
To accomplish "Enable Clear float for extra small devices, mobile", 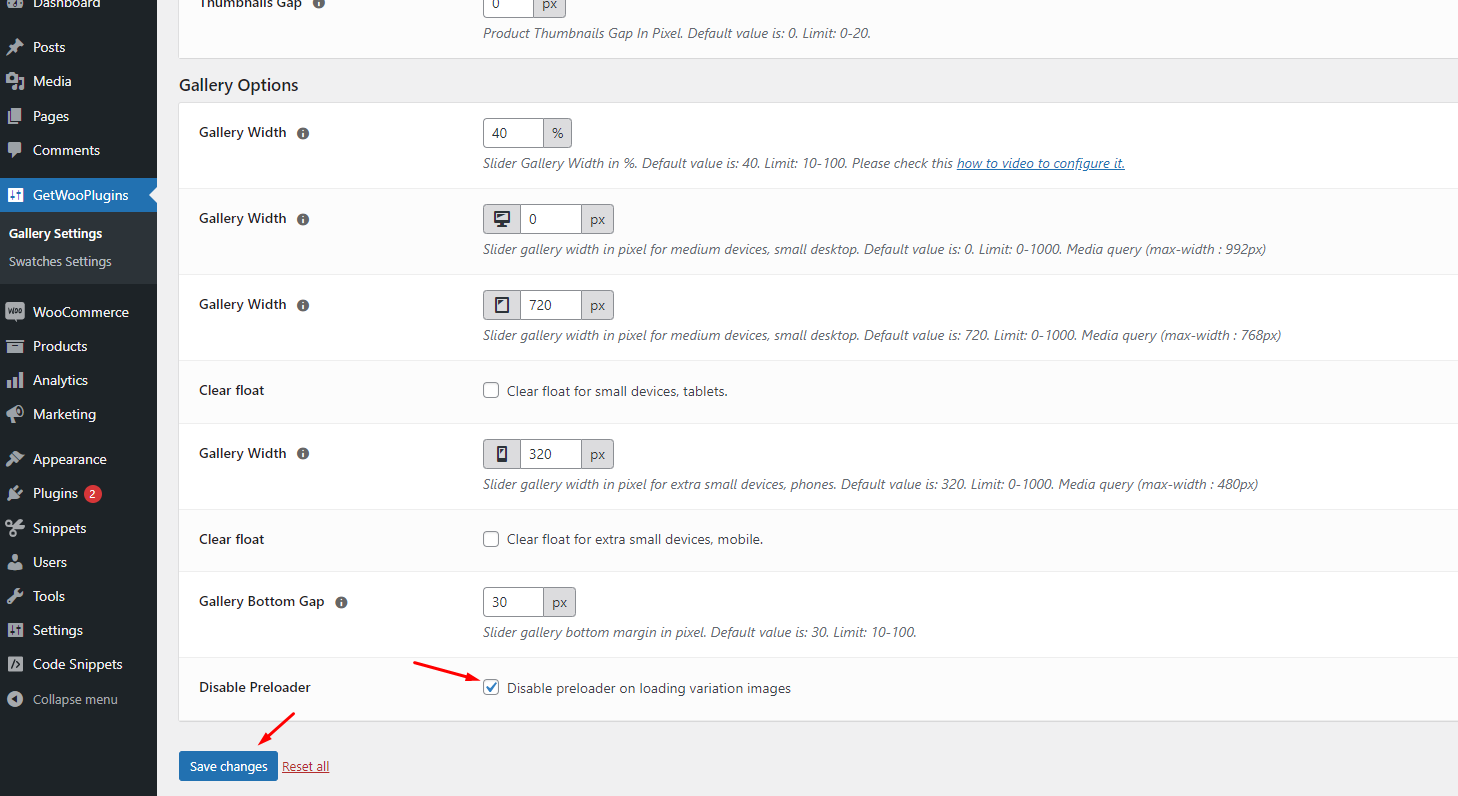I will click(491, 539).
